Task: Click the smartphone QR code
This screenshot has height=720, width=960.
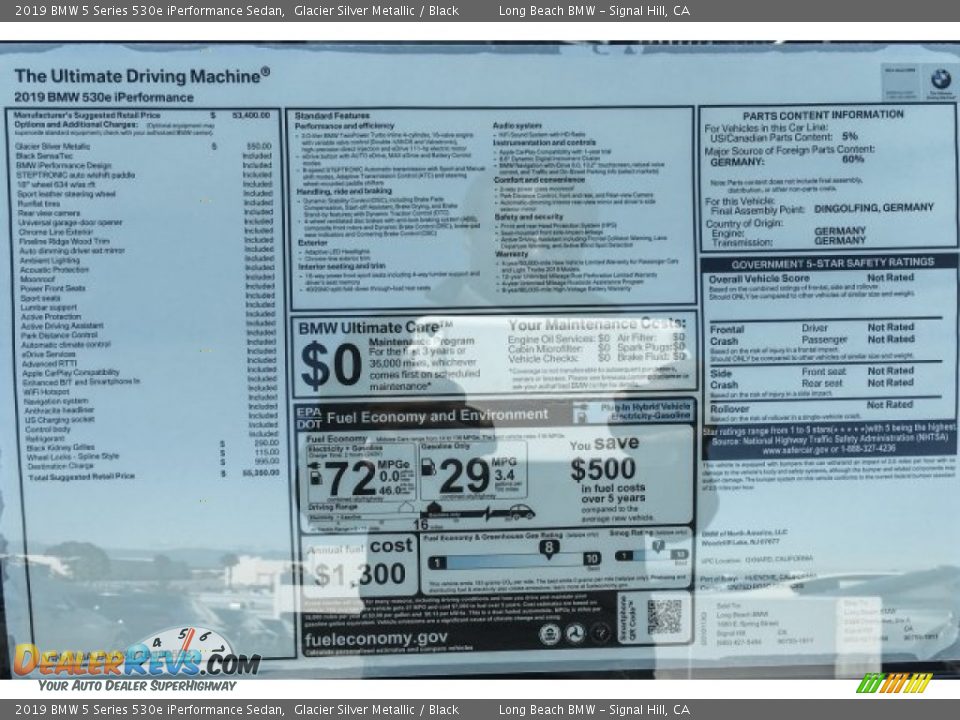Action: click(x=663, y=616)
